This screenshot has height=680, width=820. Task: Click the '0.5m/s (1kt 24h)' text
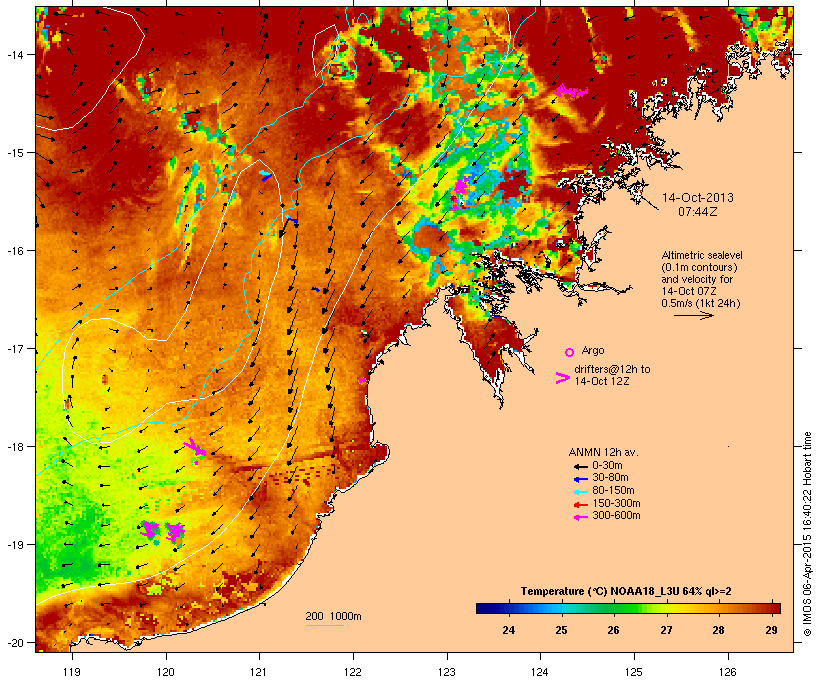pyautogui.click(x=701, y=303)
